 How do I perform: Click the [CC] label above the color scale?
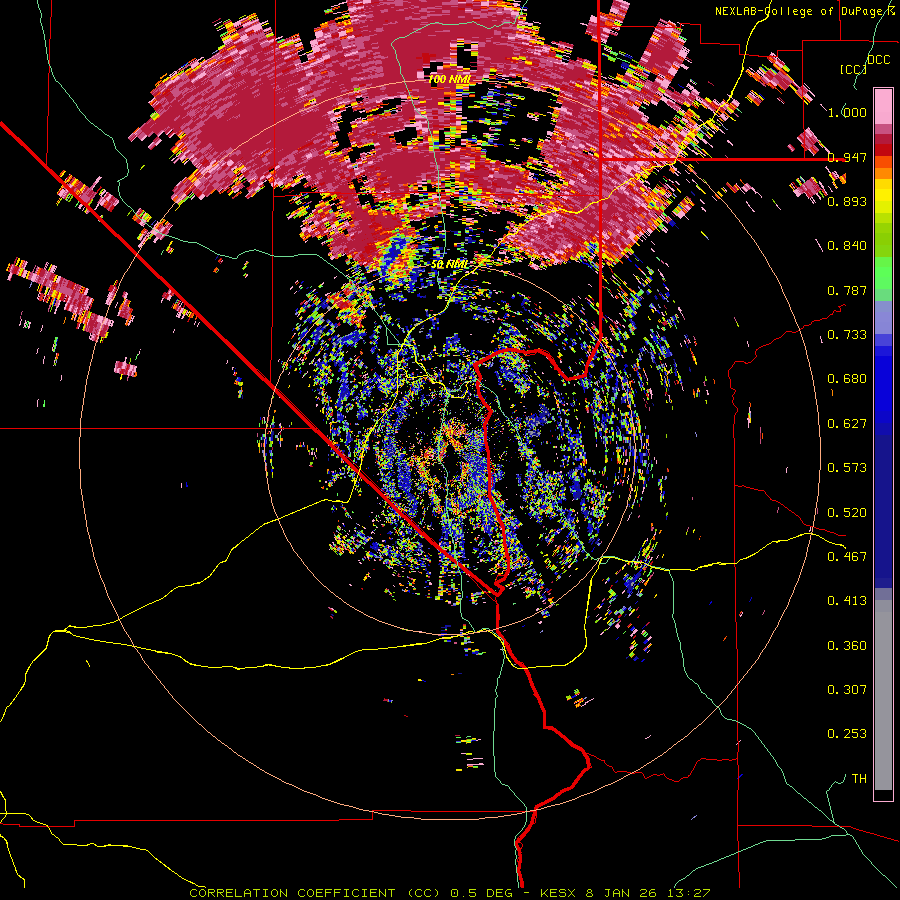pyautogui.click(x=854, y=69)
